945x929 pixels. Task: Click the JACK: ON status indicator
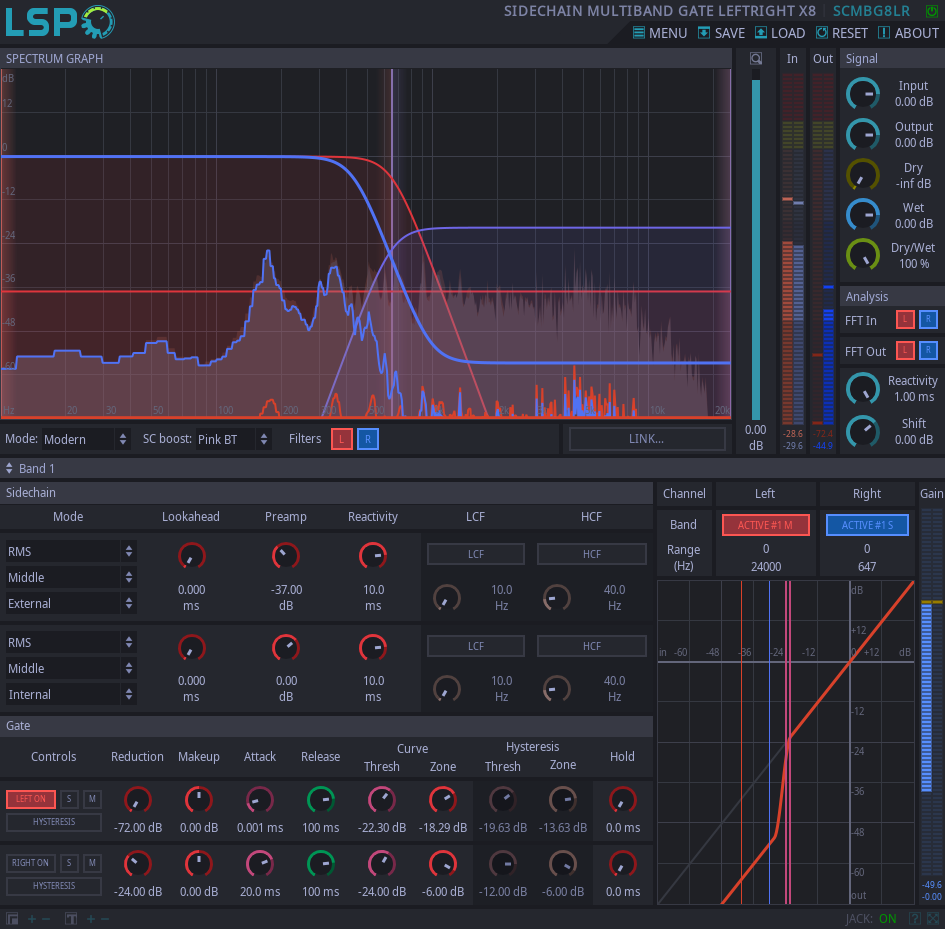(x=870, y=919)
